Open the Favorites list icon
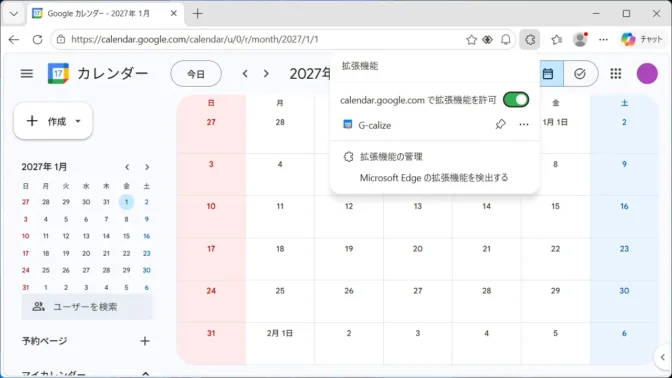 pos(556,39)
